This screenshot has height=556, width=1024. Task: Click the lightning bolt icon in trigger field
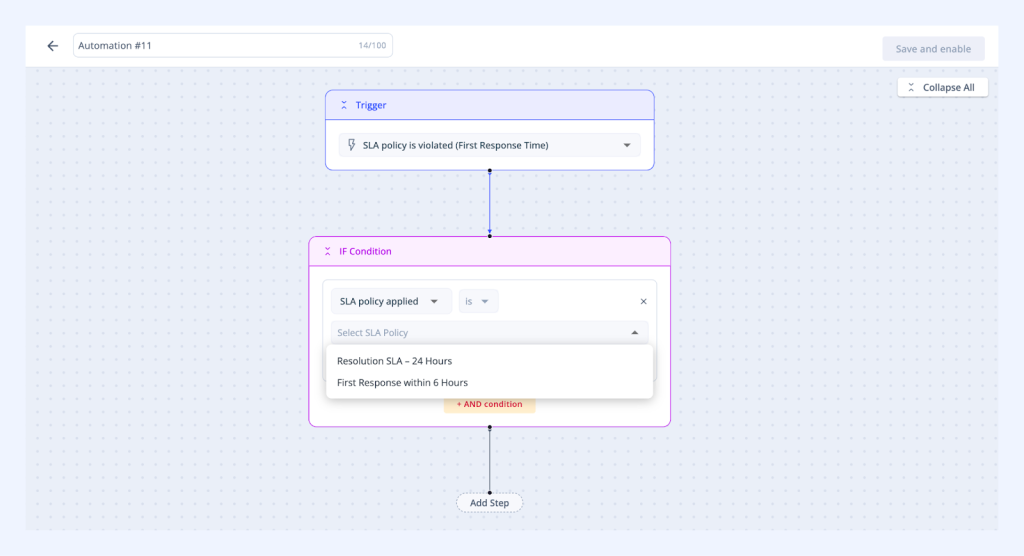point(351,145)
